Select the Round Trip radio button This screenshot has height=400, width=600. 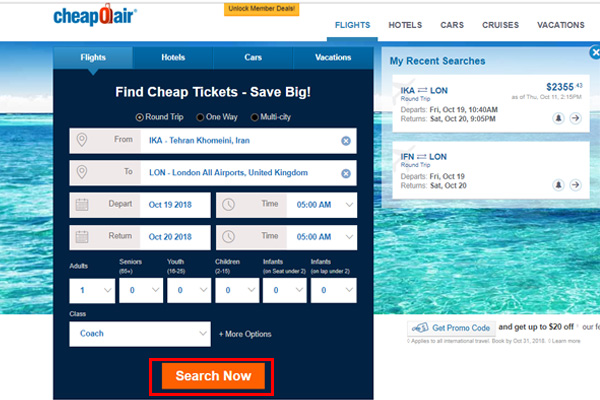pos(140,117)
